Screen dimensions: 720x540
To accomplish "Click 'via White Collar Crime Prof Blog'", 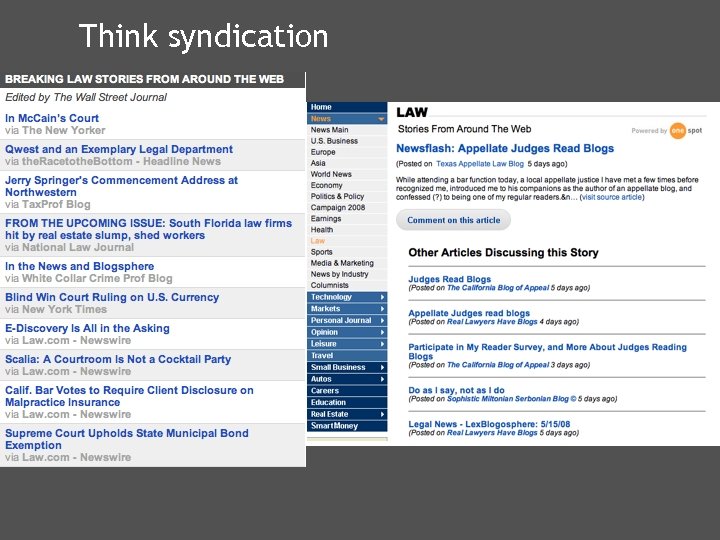I will (x=89, y=278).
